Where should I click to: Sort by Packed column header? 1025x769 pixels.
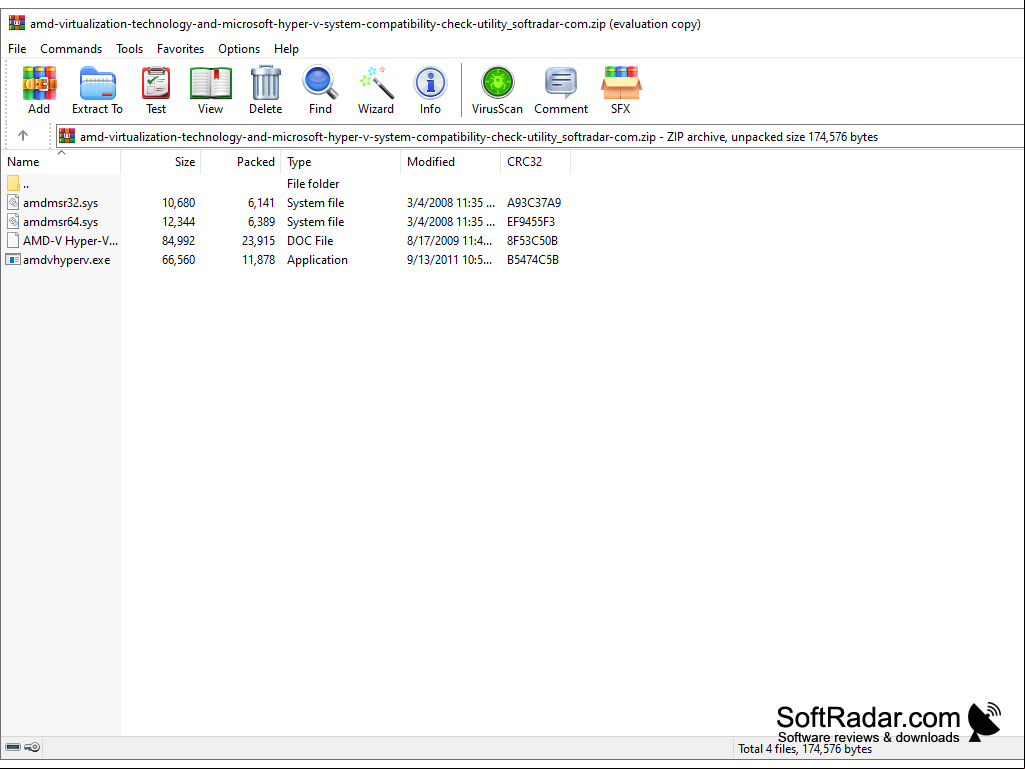coord(241,162)
